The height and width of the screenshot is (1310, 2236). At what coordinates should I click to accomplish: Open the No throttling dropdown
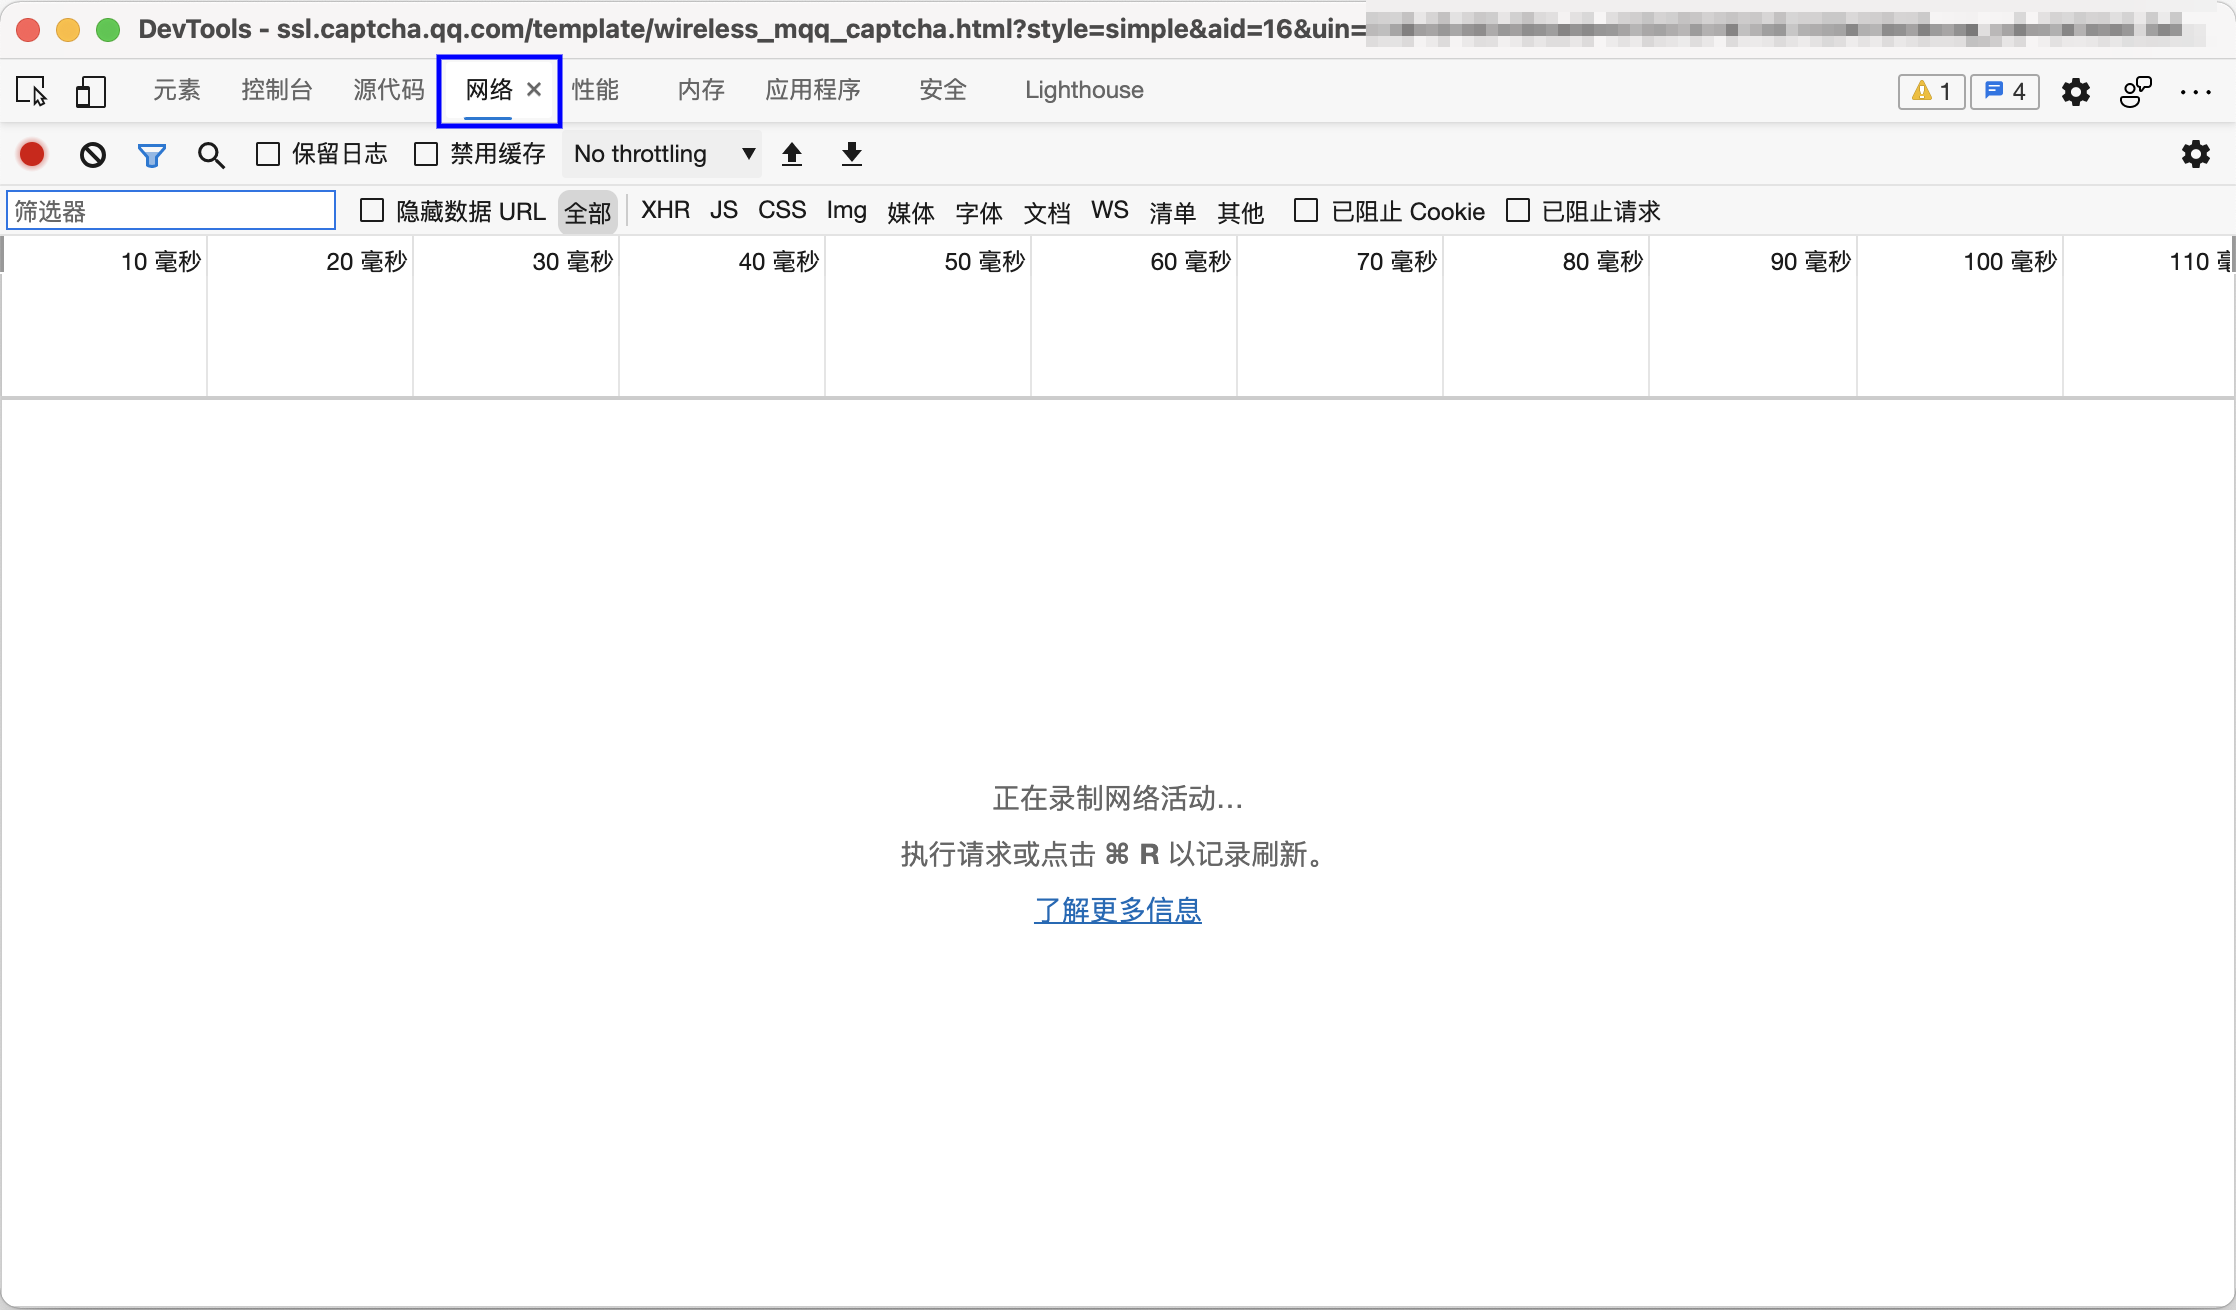tap(662, 154)
